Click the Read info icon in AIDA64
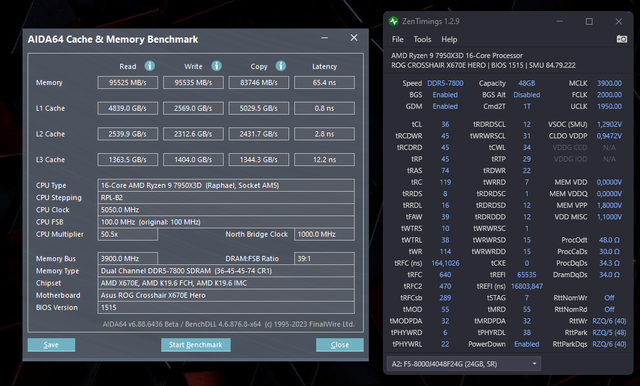 point(150,66)
